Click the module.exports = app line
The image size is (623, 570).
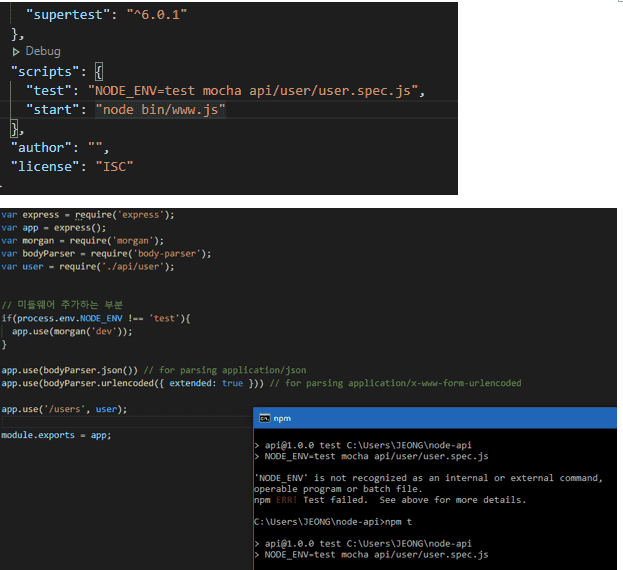[56, 435]
